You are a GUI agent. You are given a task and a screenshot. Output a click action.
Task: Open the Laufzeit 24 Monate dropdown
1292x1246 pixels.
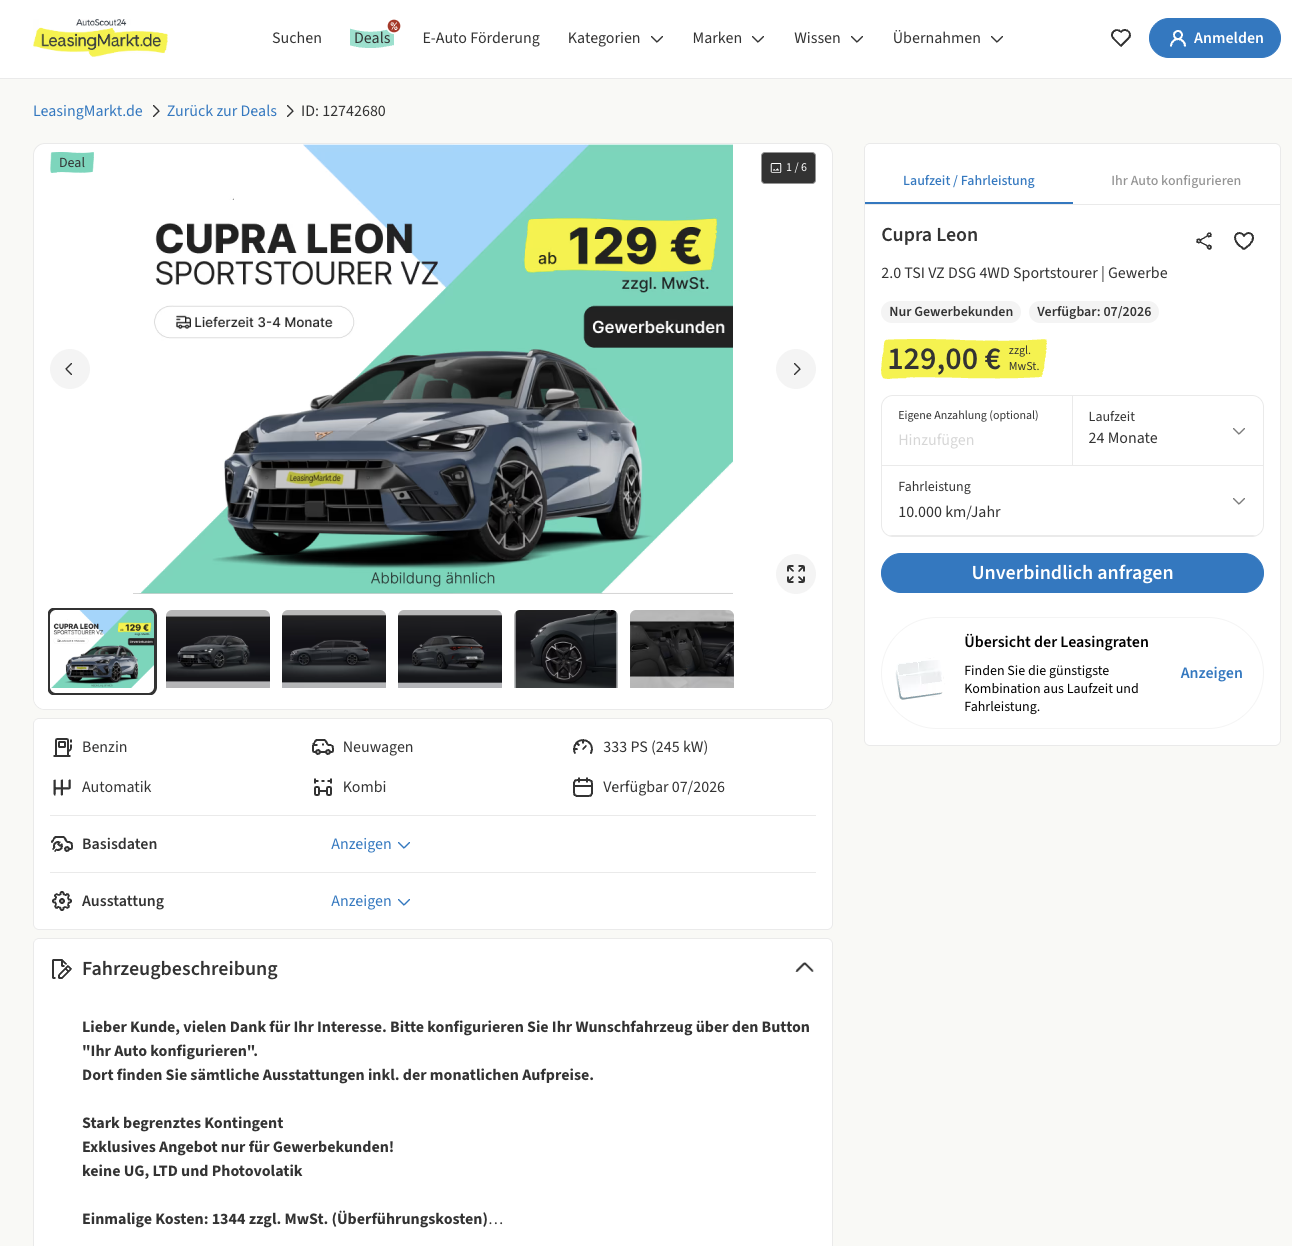tap(1167, 431)
